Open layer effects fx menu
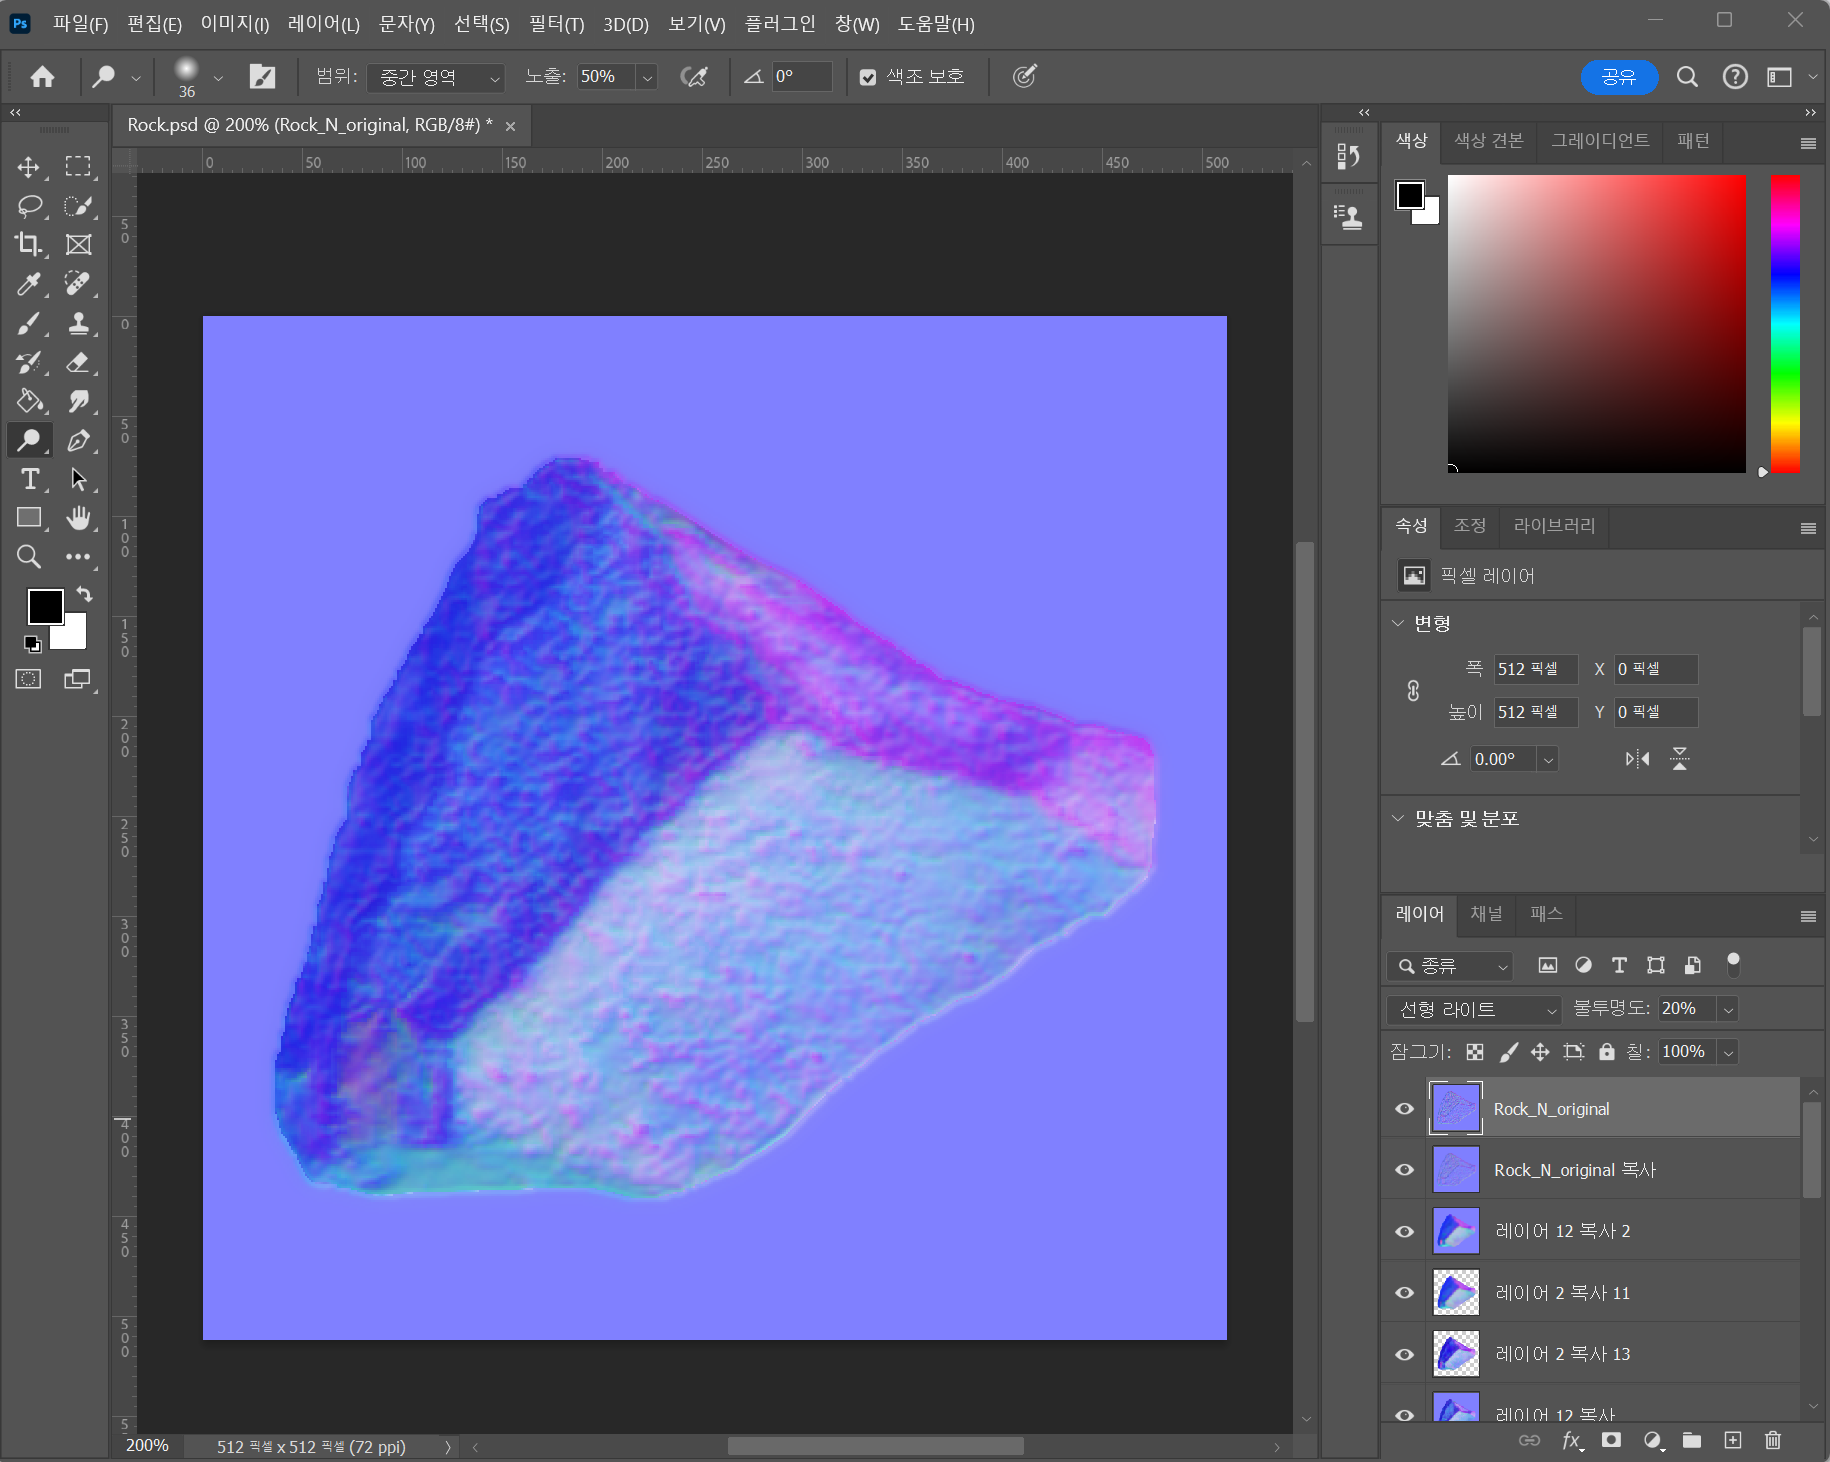This screenshot has height=1462, width=1830. point(1572,1440)
